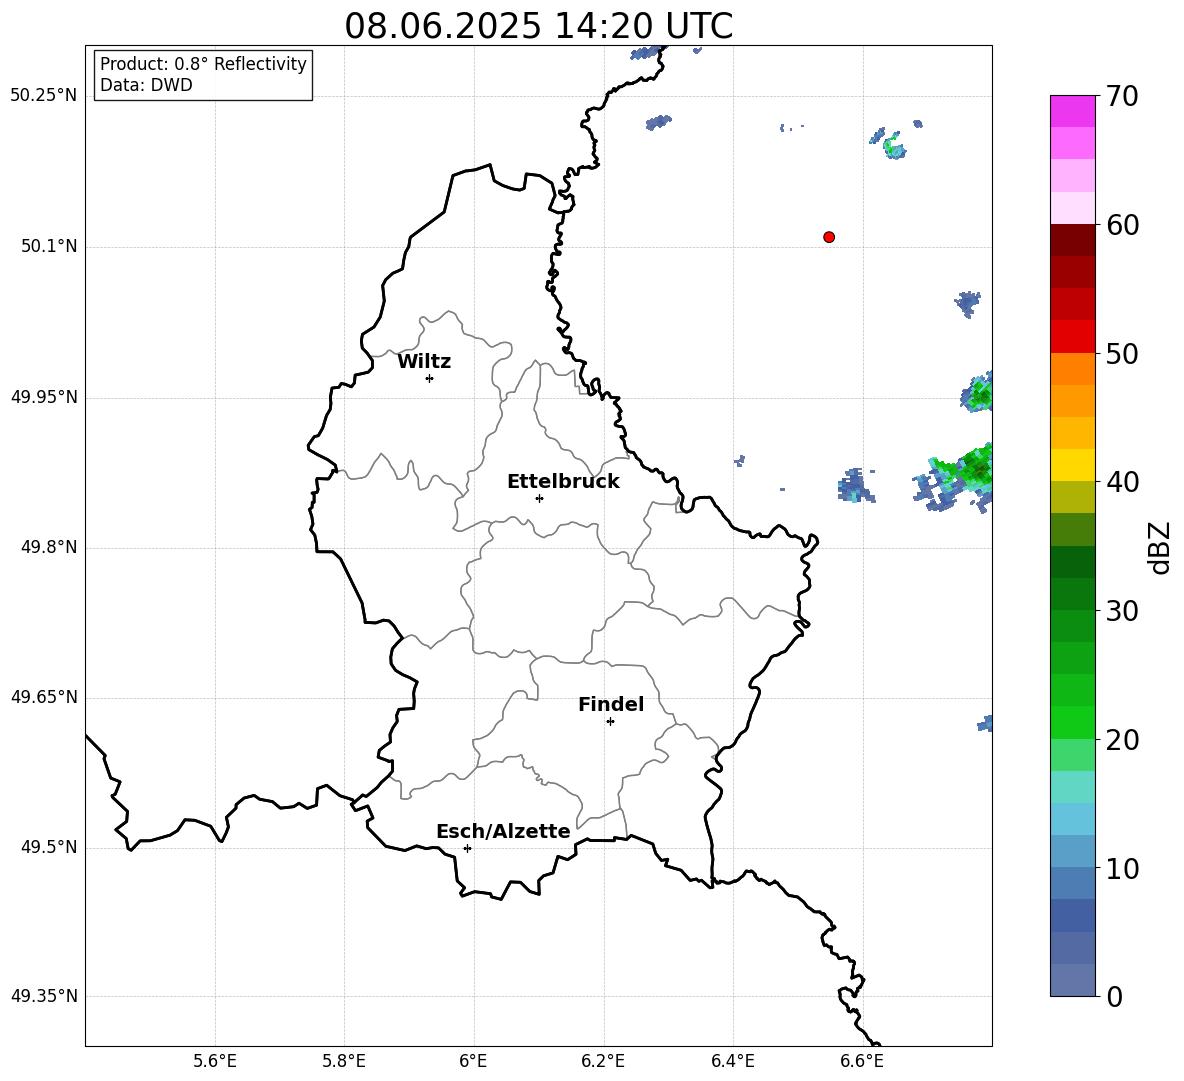This screenshot has width=1184, height=1081.
Task: Click the red dot marker on map
Action: pos(829,237)
